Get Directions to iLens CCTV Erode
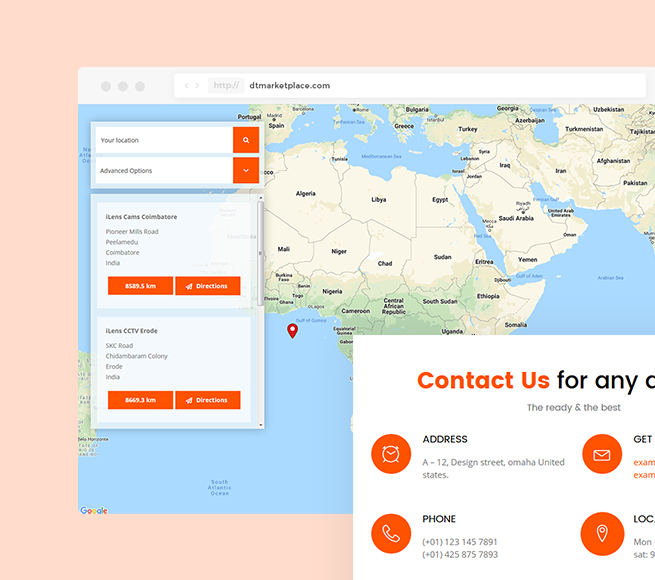655x580 pixels. tap(208, 400)
